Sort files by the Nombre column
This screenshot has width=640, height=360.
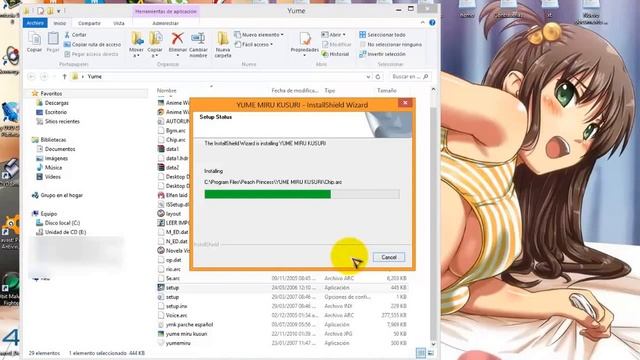pos(167,91)
